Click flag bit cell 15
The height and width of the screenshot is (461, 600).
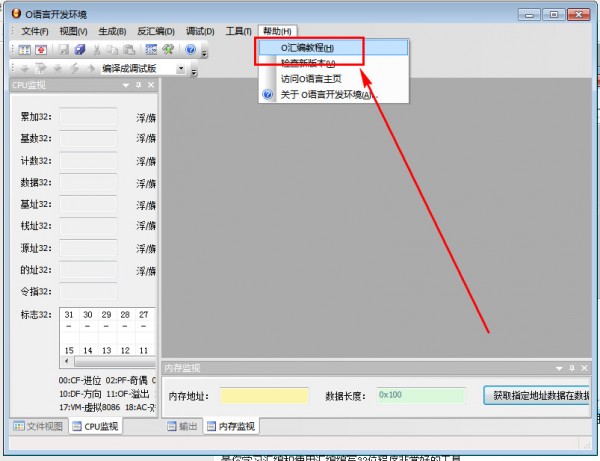coord(69,350)
